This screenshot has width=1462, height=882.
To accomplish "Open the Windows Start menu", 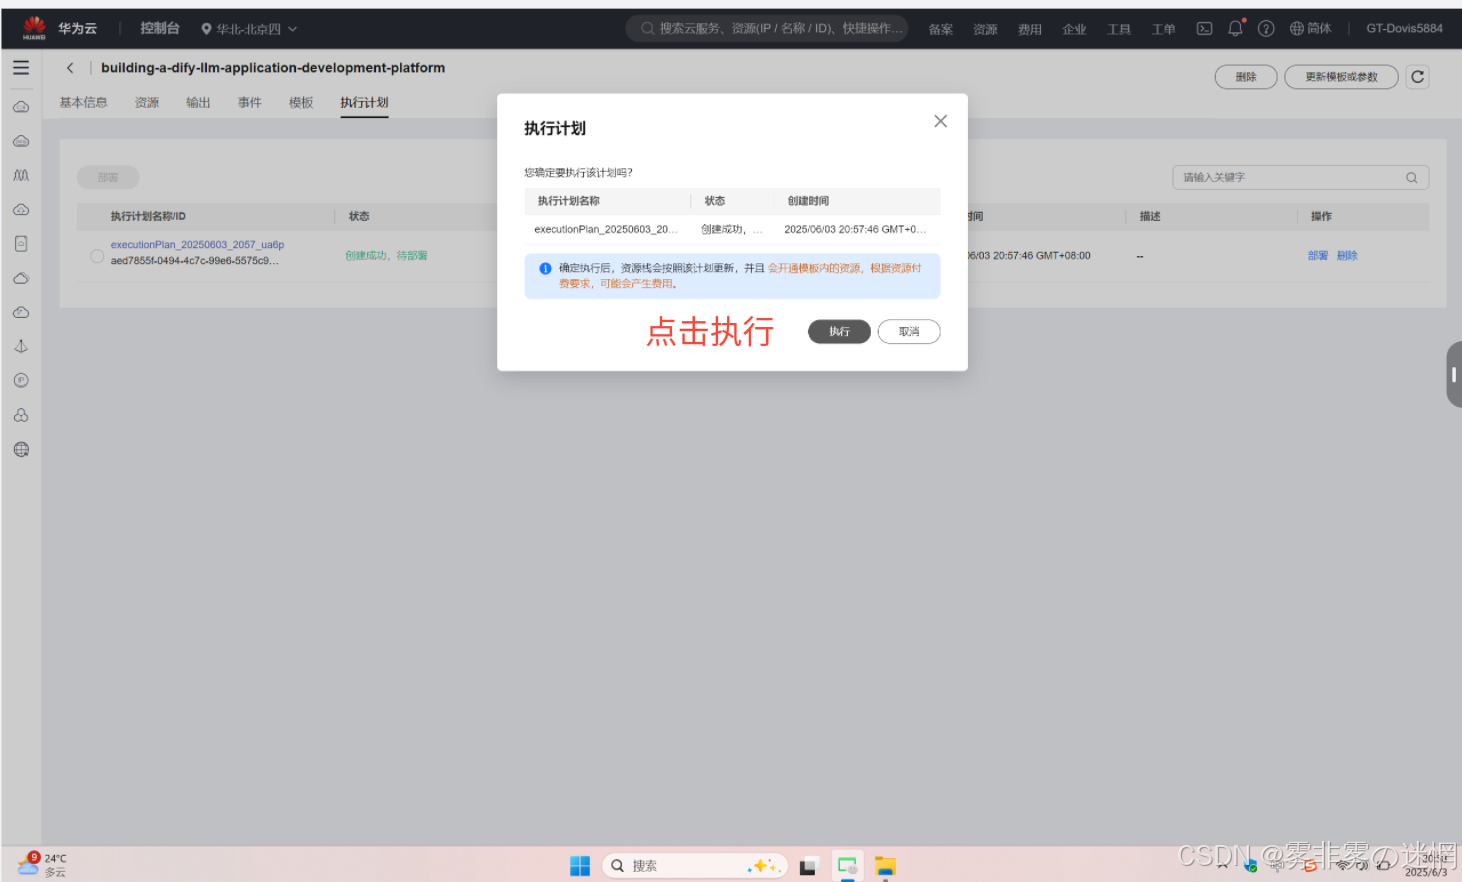I will point(580,866).
